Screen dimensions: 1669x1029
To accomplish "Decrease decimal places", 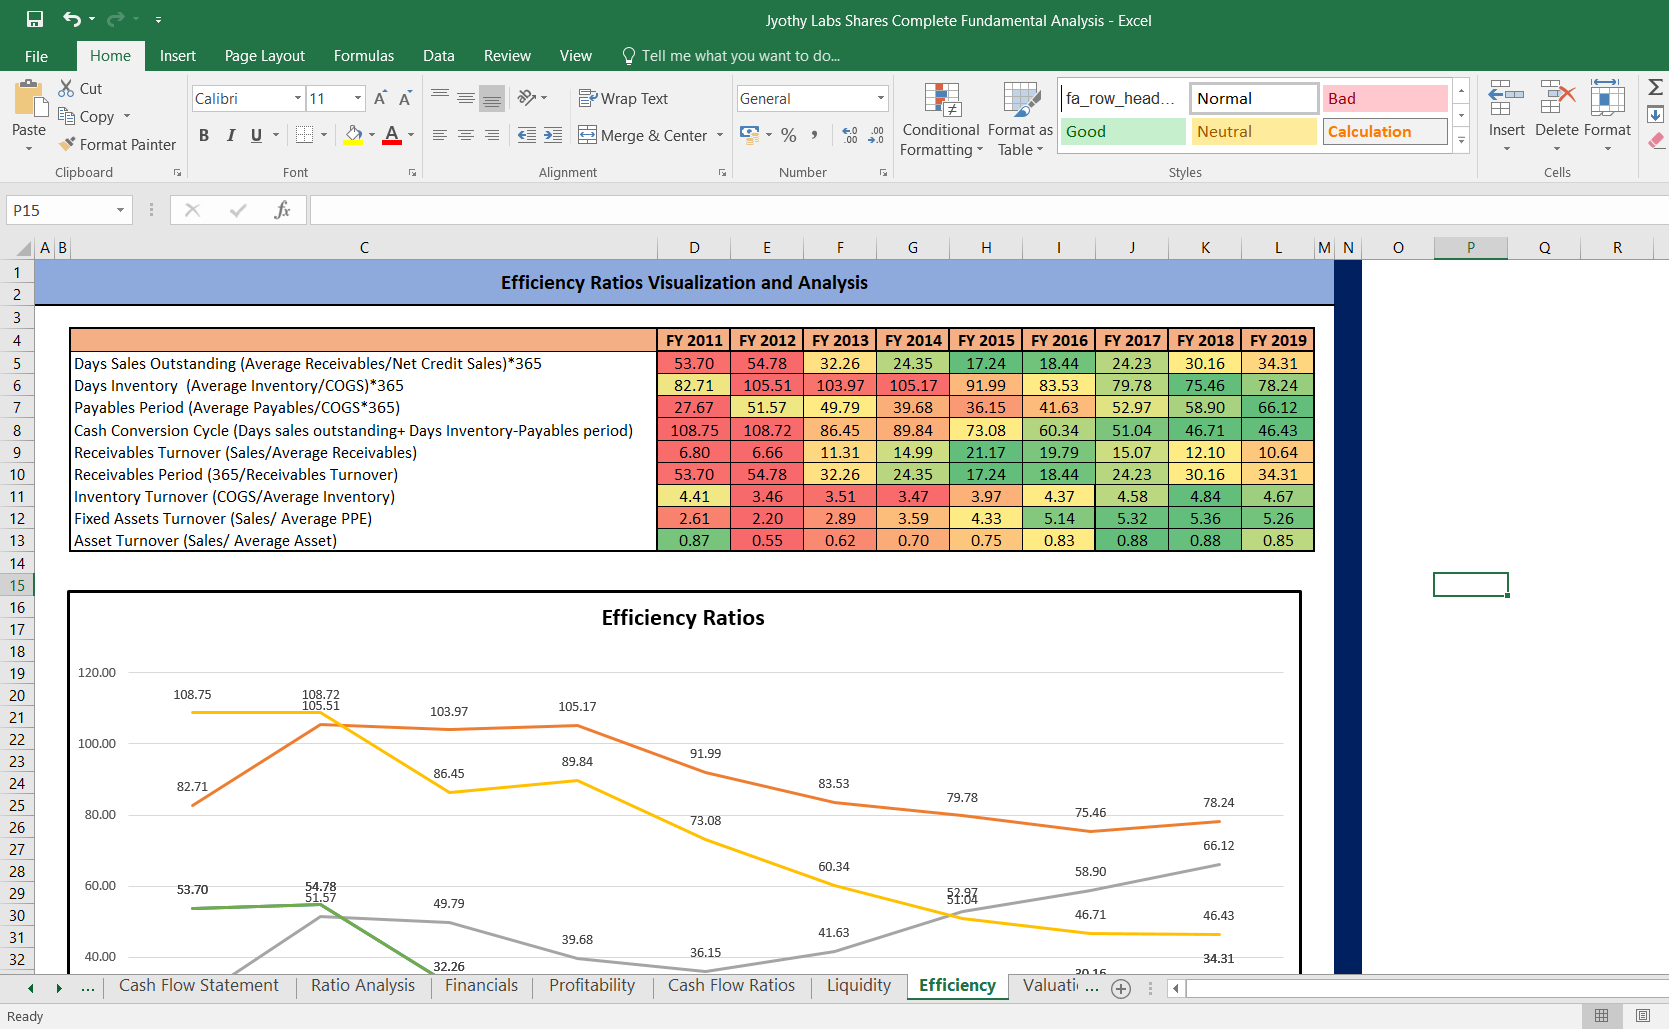I will coord(876,134).
